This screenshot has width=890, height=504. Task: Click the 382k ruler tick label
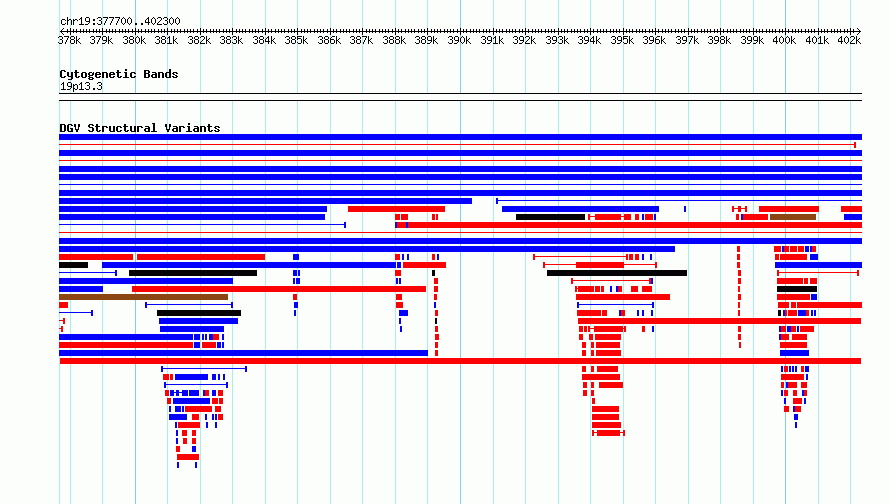coord(199,40)
